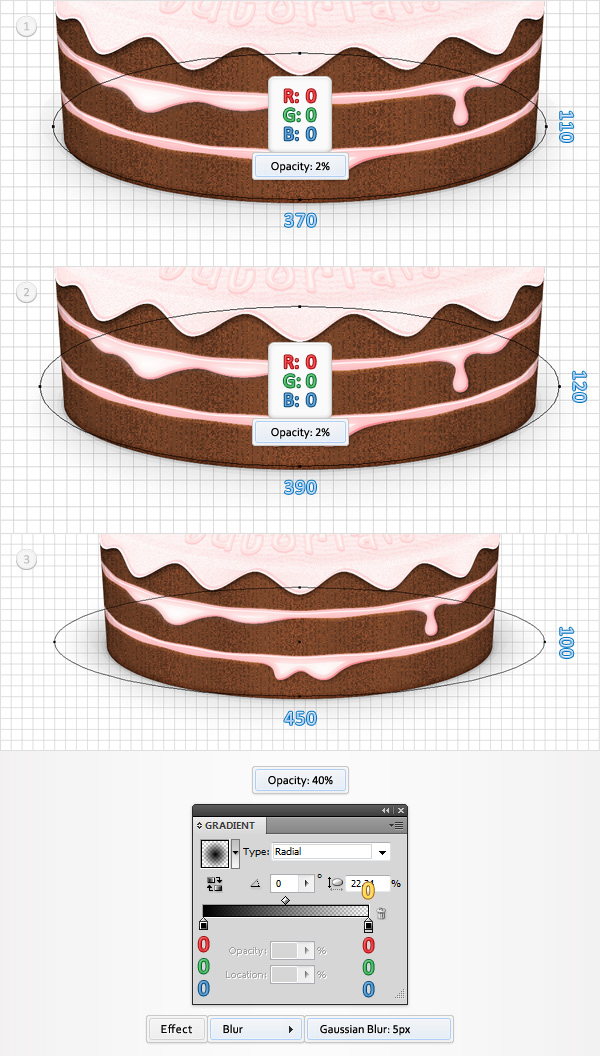Click the gradient midpoint diamond marker

286,900
